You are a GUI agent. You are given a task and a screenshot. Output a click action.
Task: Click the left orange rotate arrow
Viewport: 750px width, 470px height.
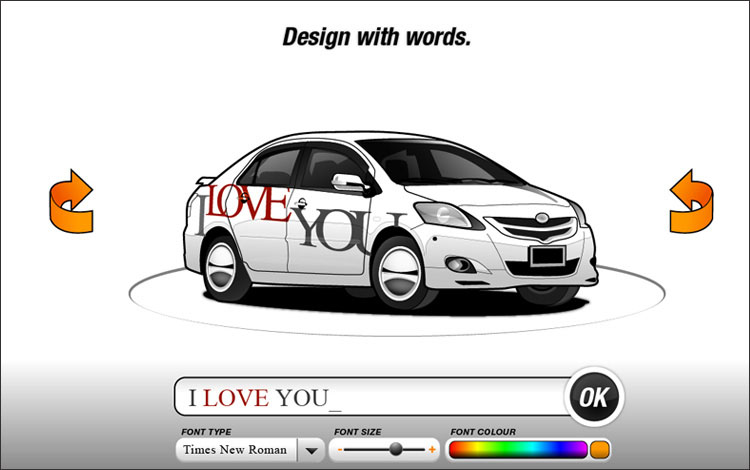click(70, 201)
